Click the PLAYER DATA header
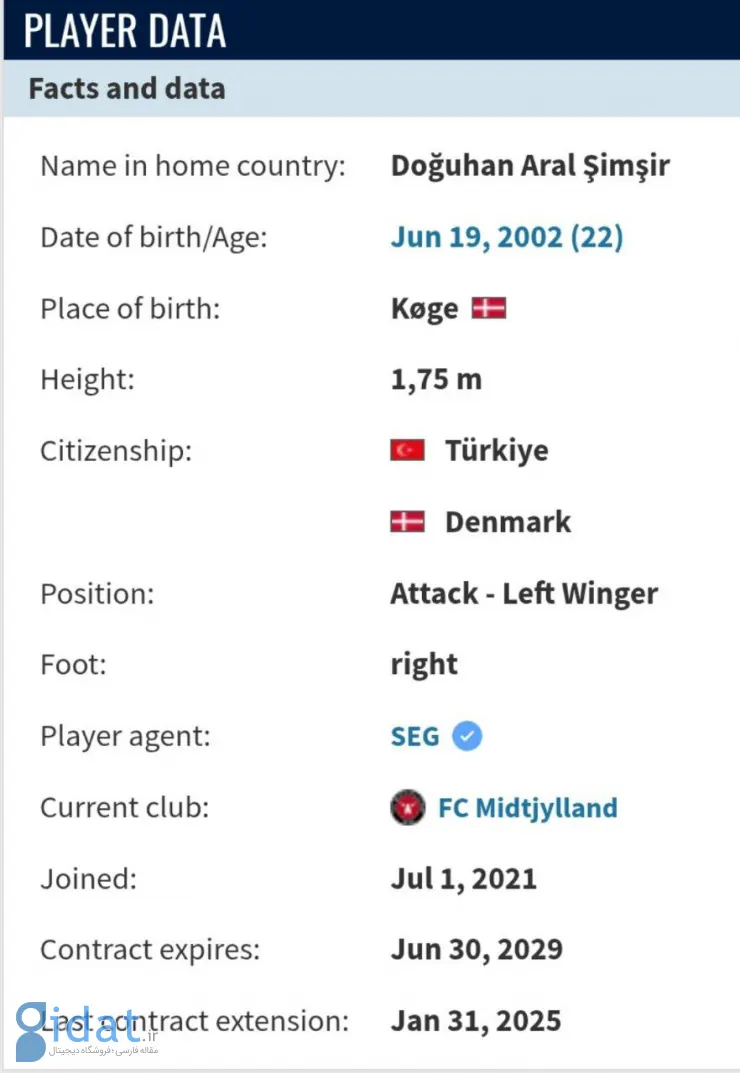Image resolution: width=740 pixels, height=1073 pixels. [x=125, y=31]
